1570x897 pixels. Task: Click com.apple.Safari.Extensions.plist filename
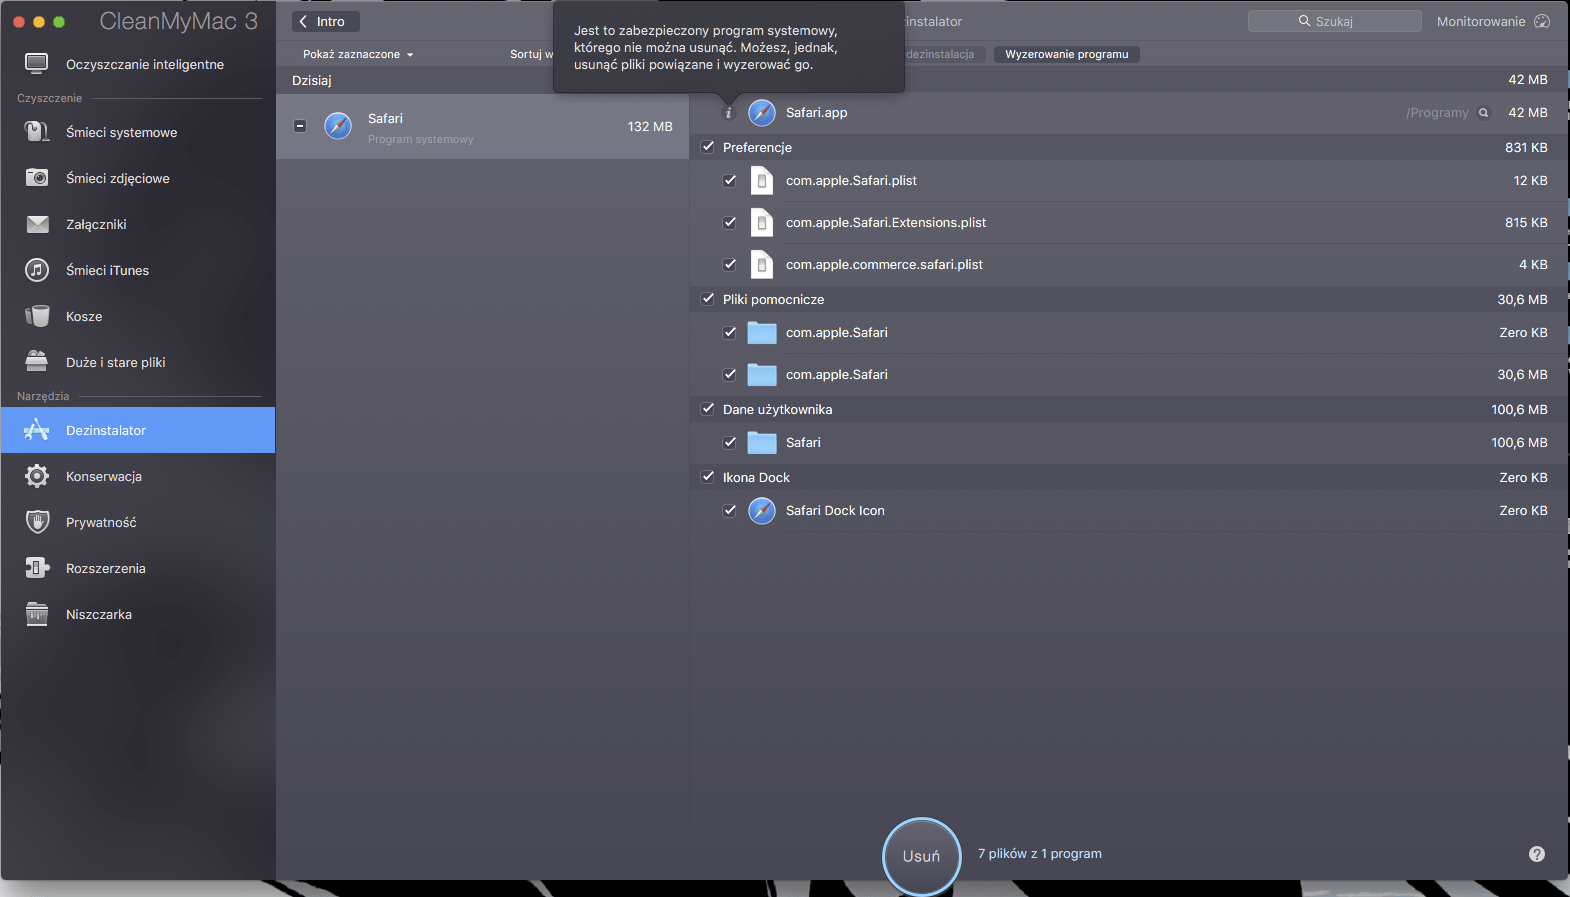click(886, 223)
